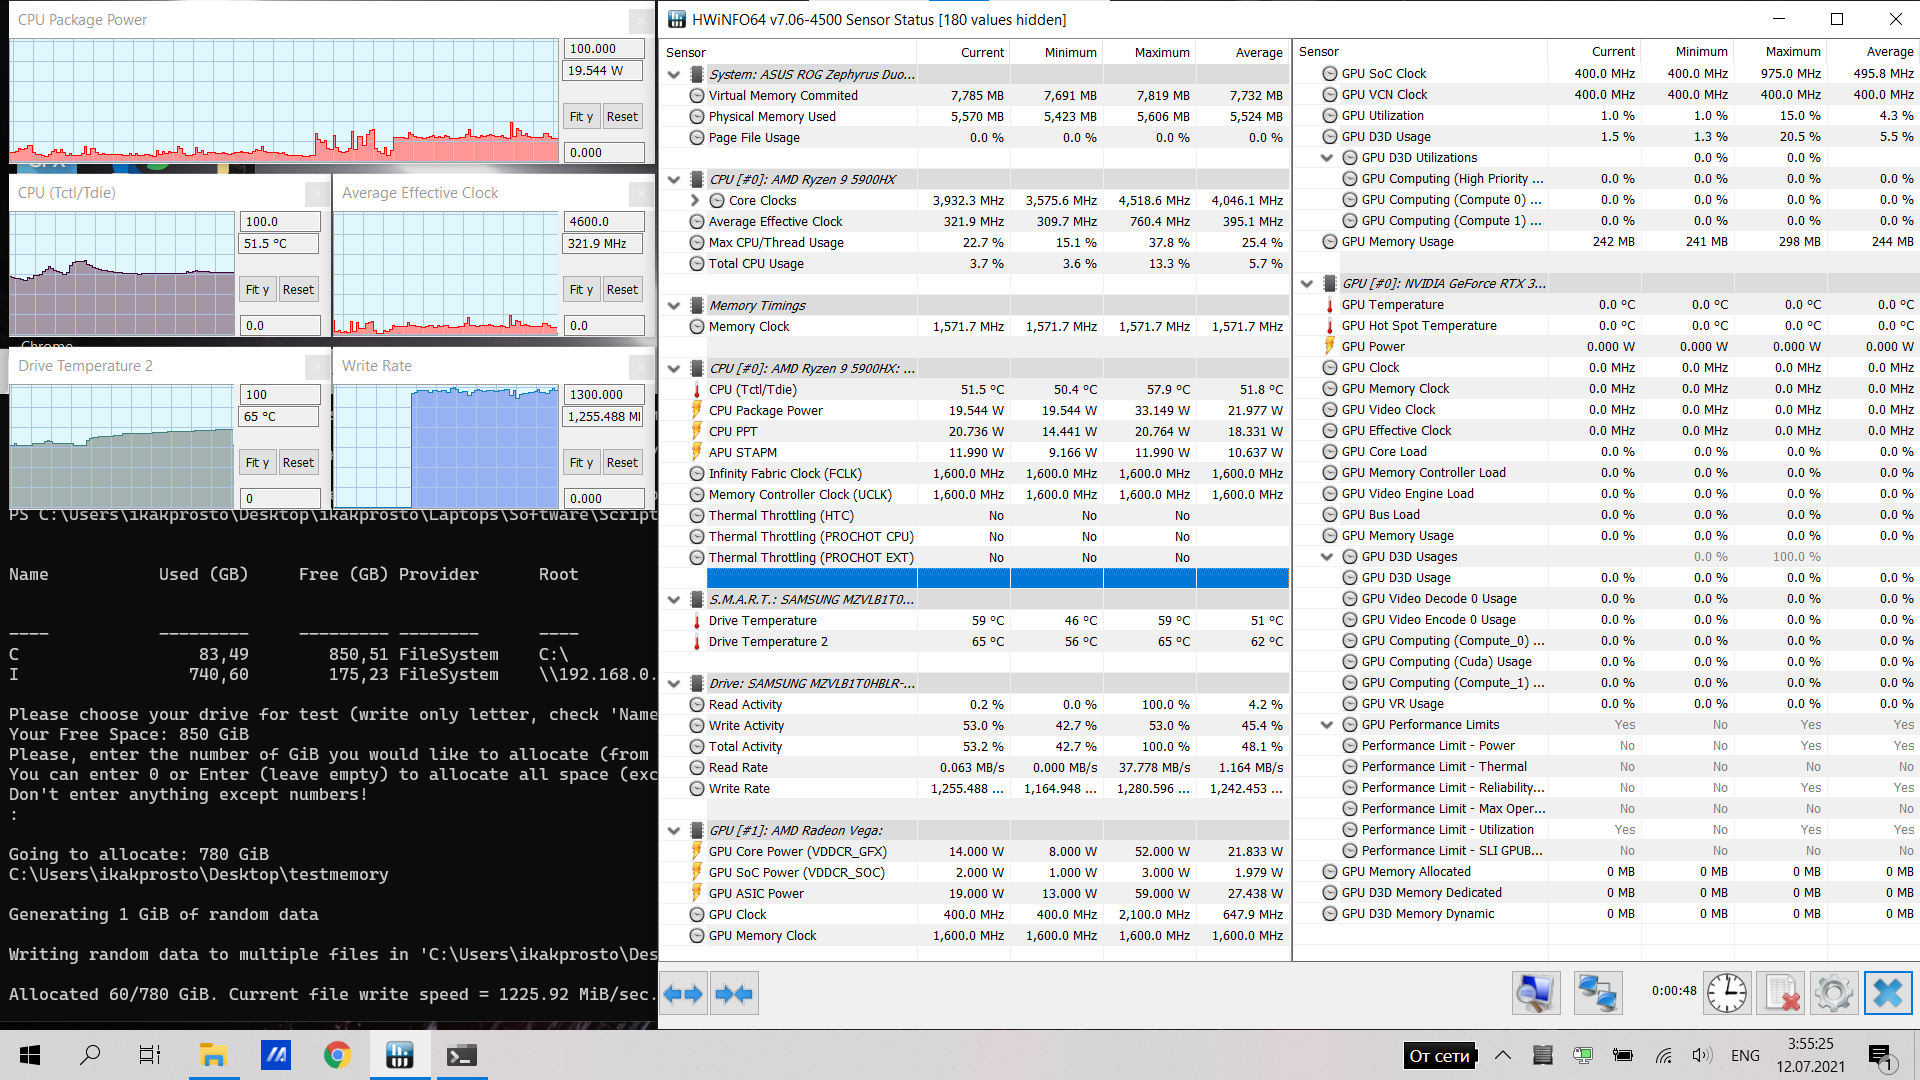
Task: Click Reset in Drive Temperature 2 graph
Action: [x=298, y=463]
